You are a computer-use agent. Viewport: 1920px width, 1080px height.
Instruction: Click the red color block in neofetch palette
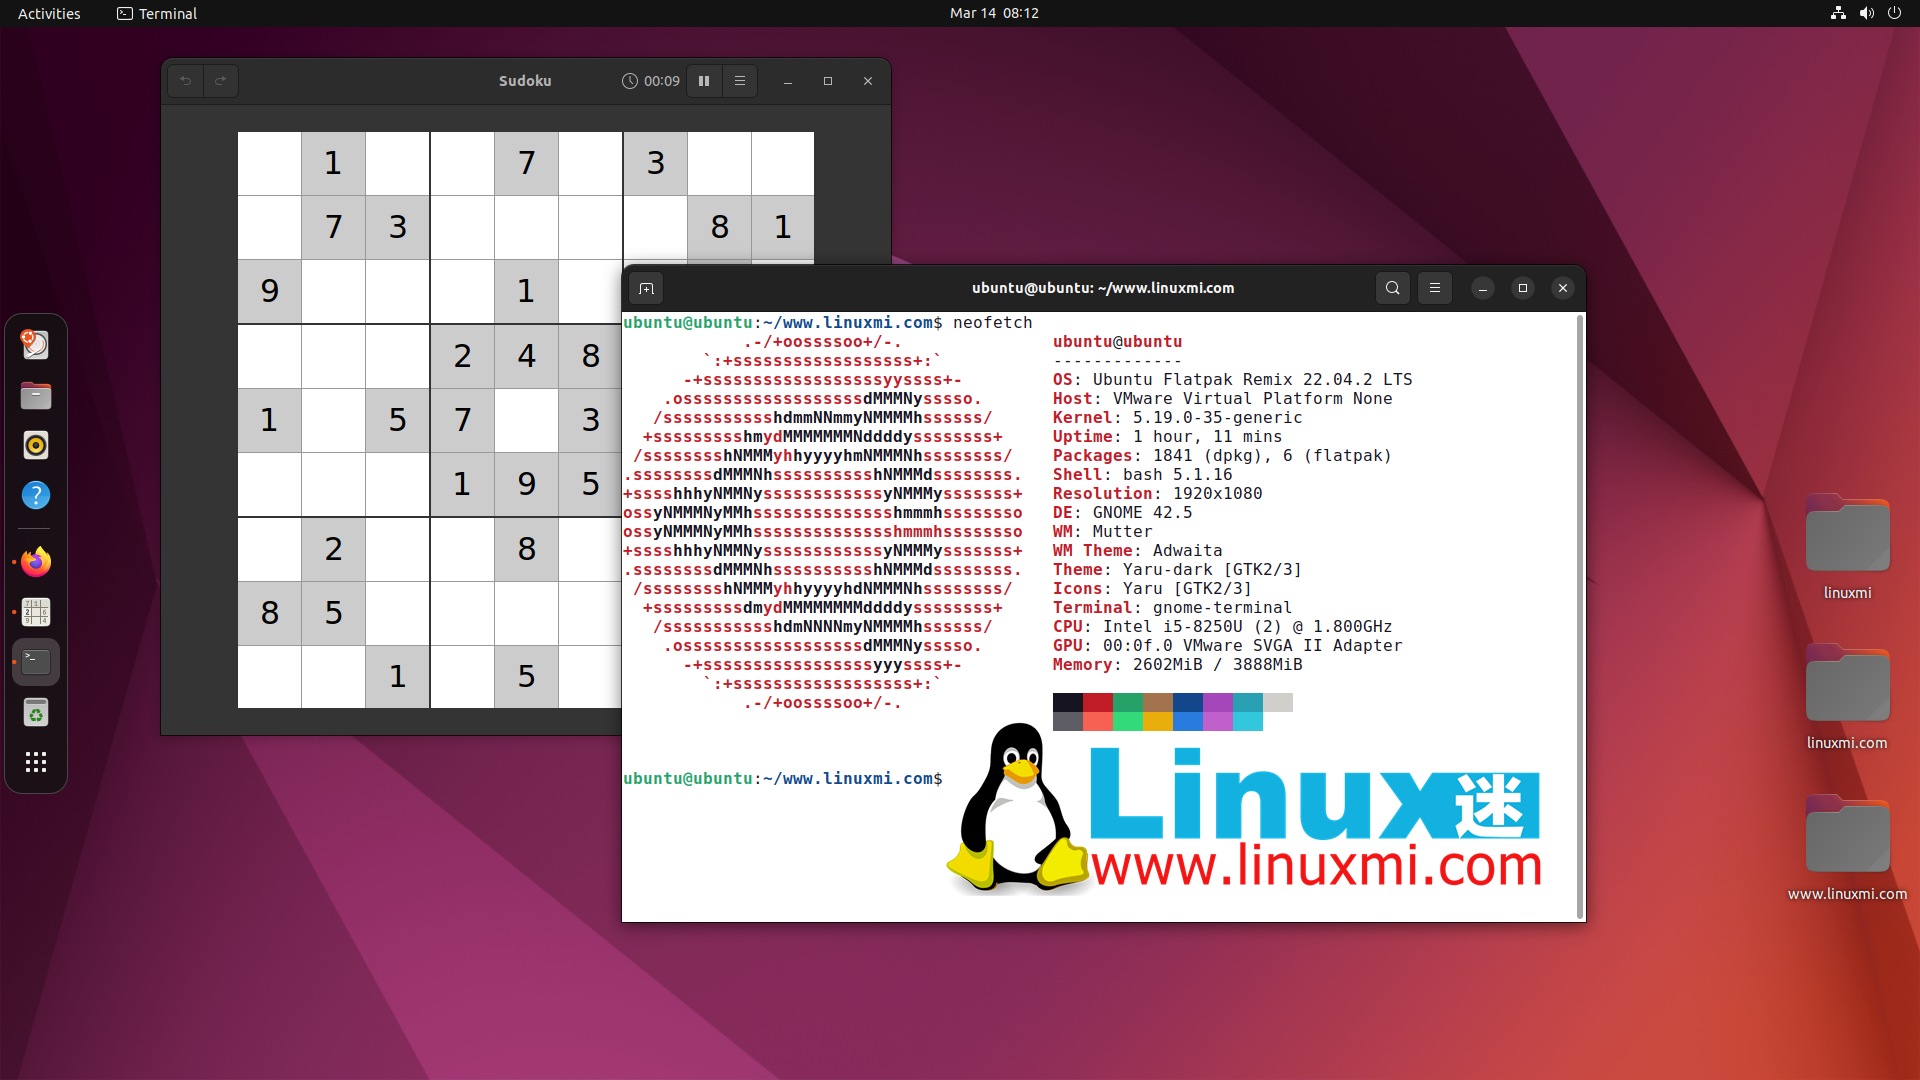click(x=1098, y=703)
